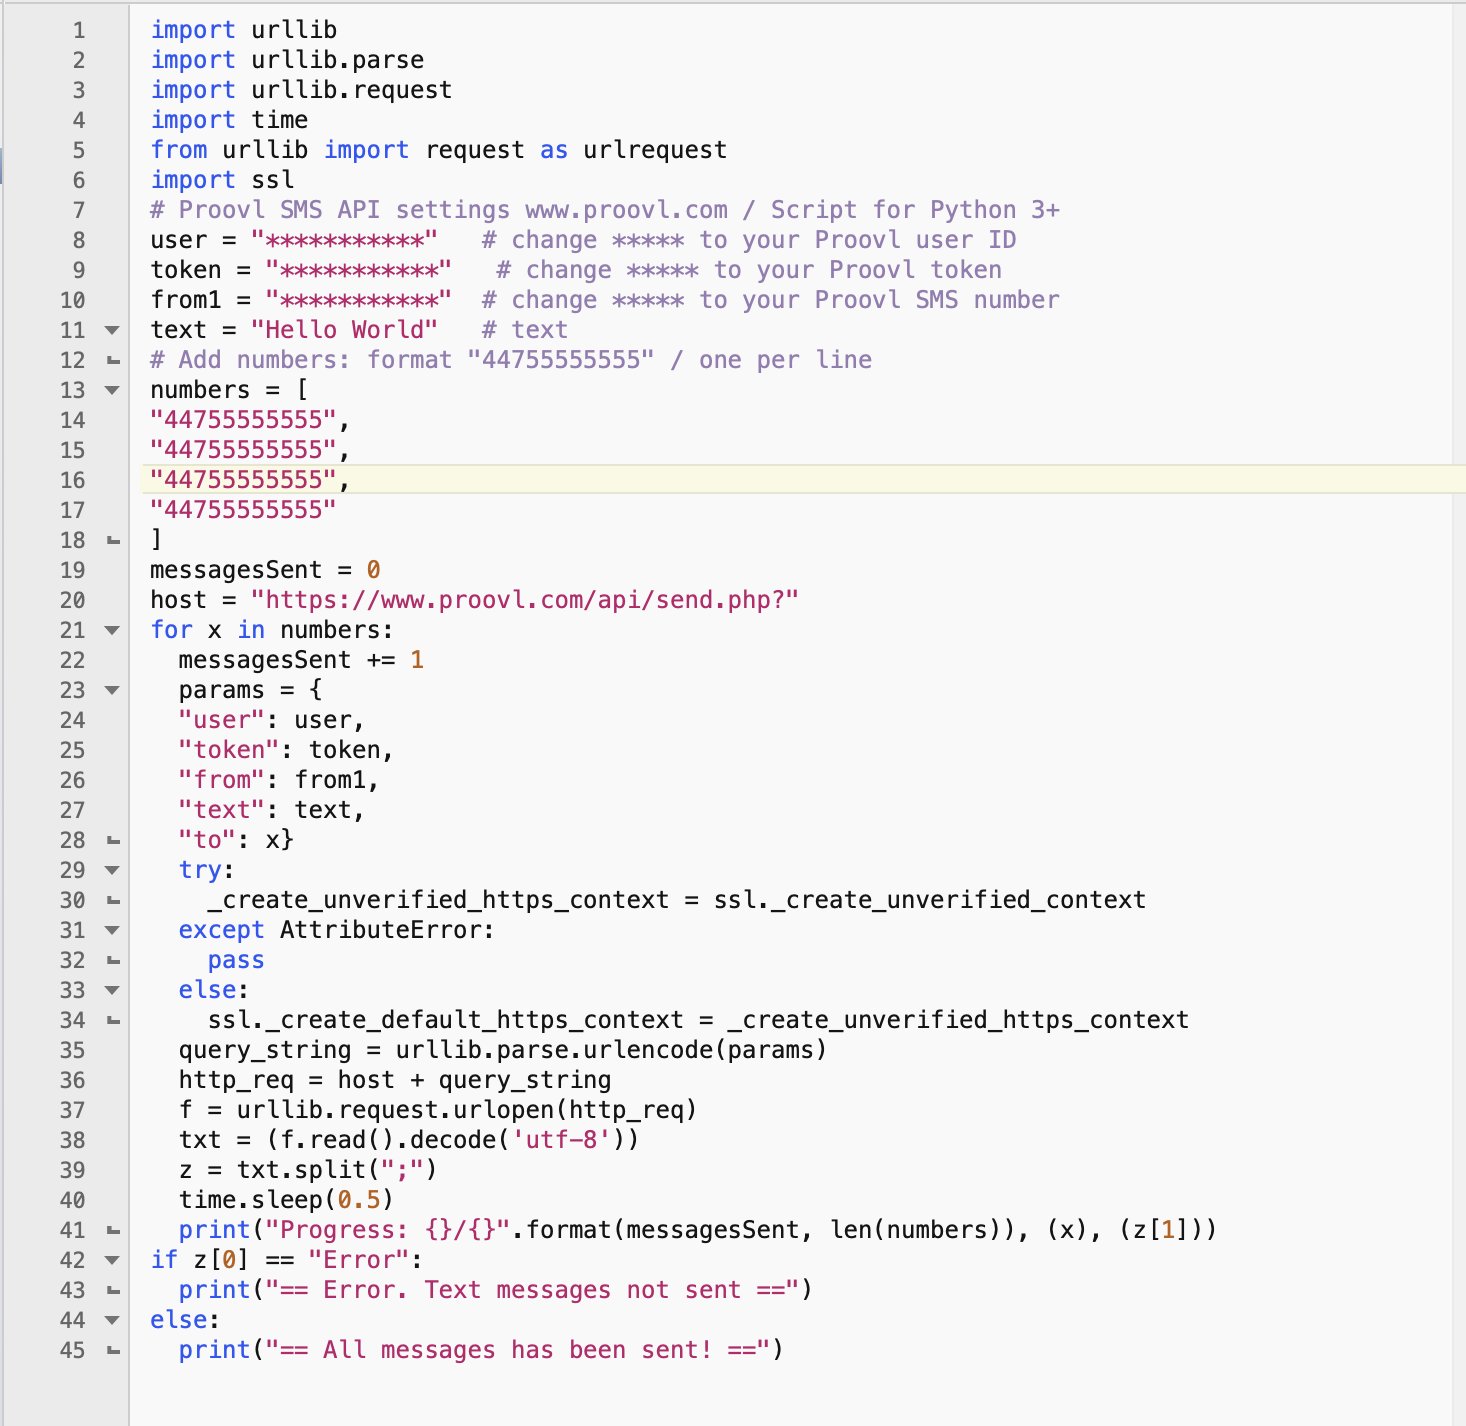Click the last phone number on line 17
This screenshot has width=1466, height=1426.
point(243,510)
